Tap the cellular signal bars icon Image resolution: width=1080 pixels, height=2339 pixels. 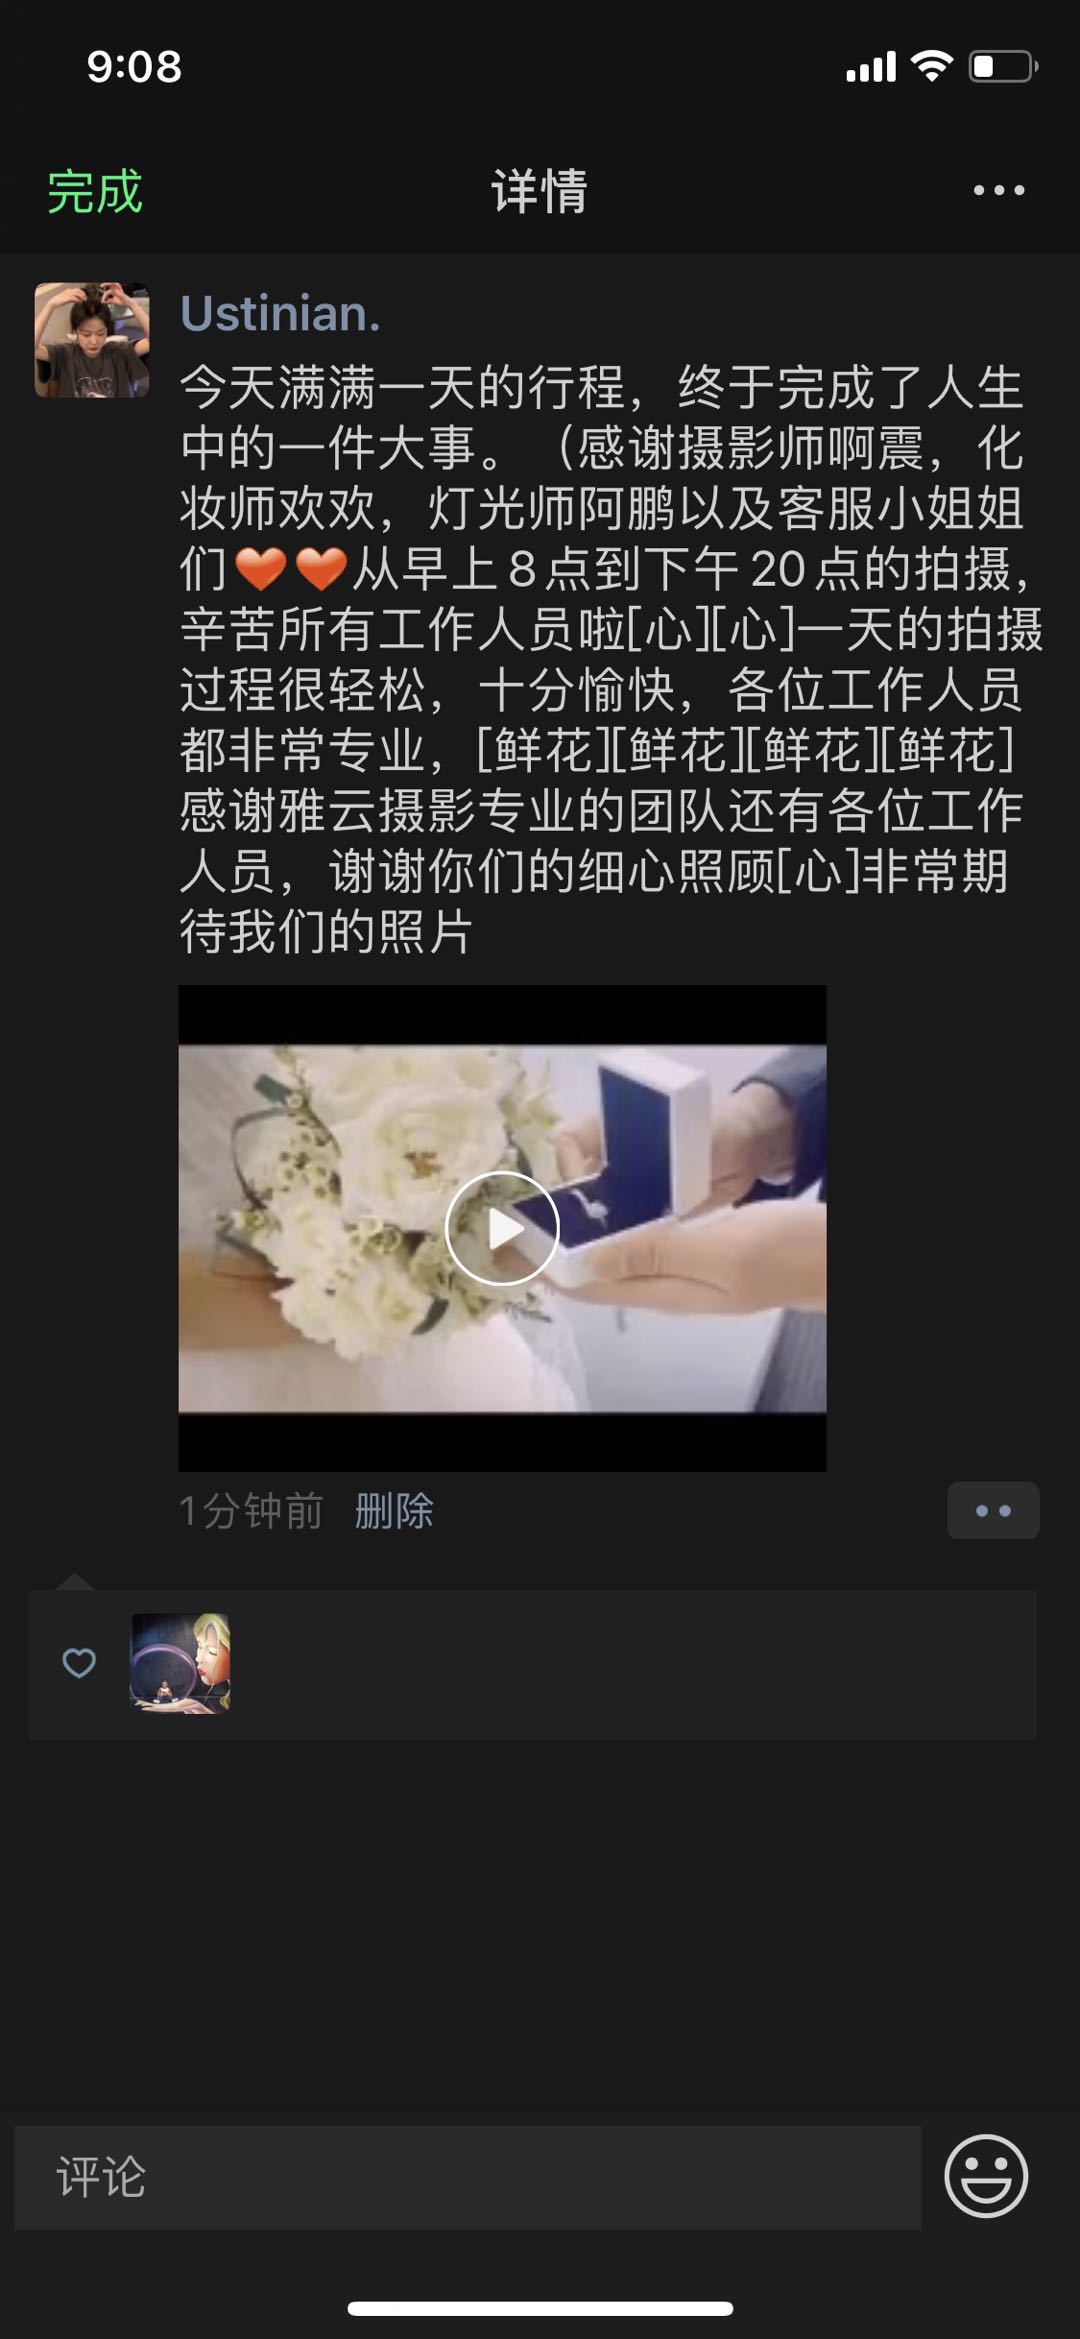click(871, 67)
